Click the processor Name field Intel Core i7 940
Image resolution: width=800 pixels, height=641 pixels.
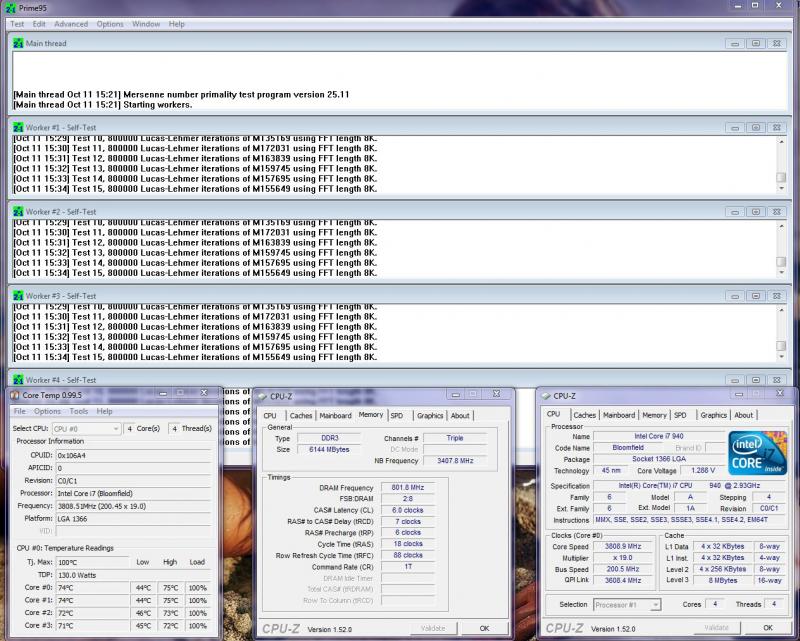pyautogui.click(x=659, y=436)
